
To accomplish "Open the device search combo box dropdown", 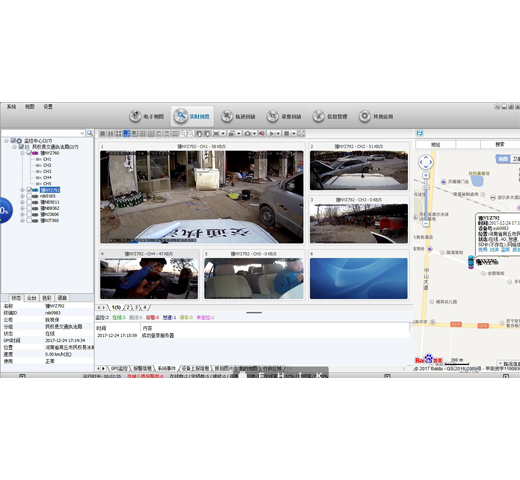I will pyautogui.click(x=82, y=133).
